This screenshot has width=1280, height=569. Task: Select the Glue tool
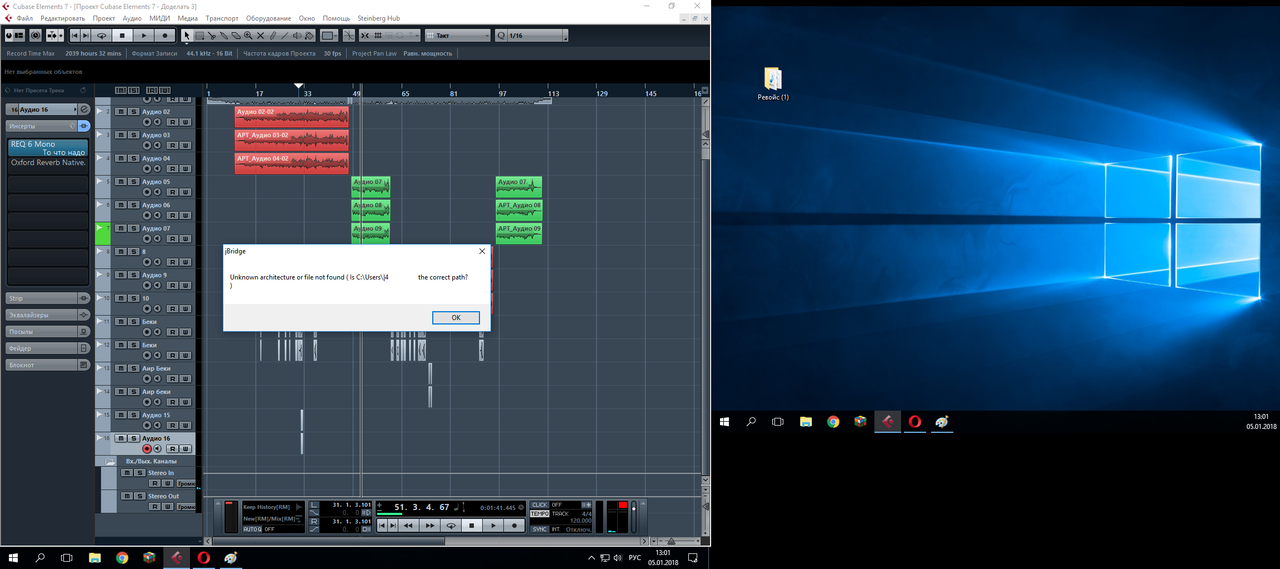click(224, 35)
